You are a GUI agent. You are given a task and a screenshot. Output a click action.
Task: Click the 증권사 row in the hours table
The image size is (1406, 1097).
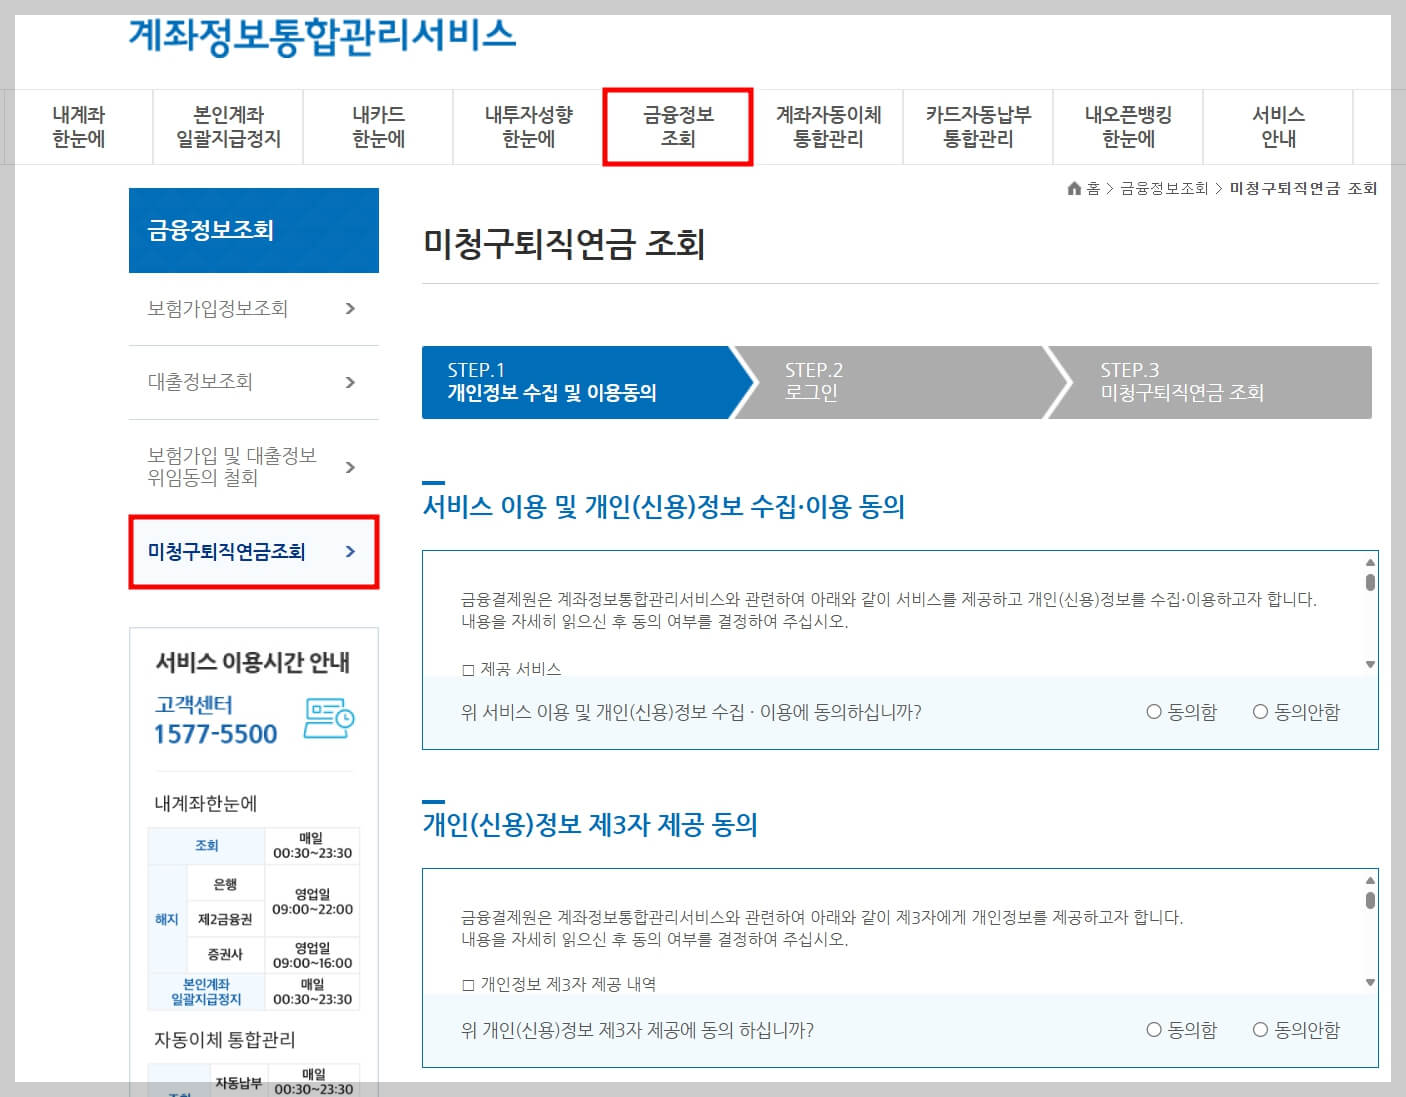tap(225, 954)
